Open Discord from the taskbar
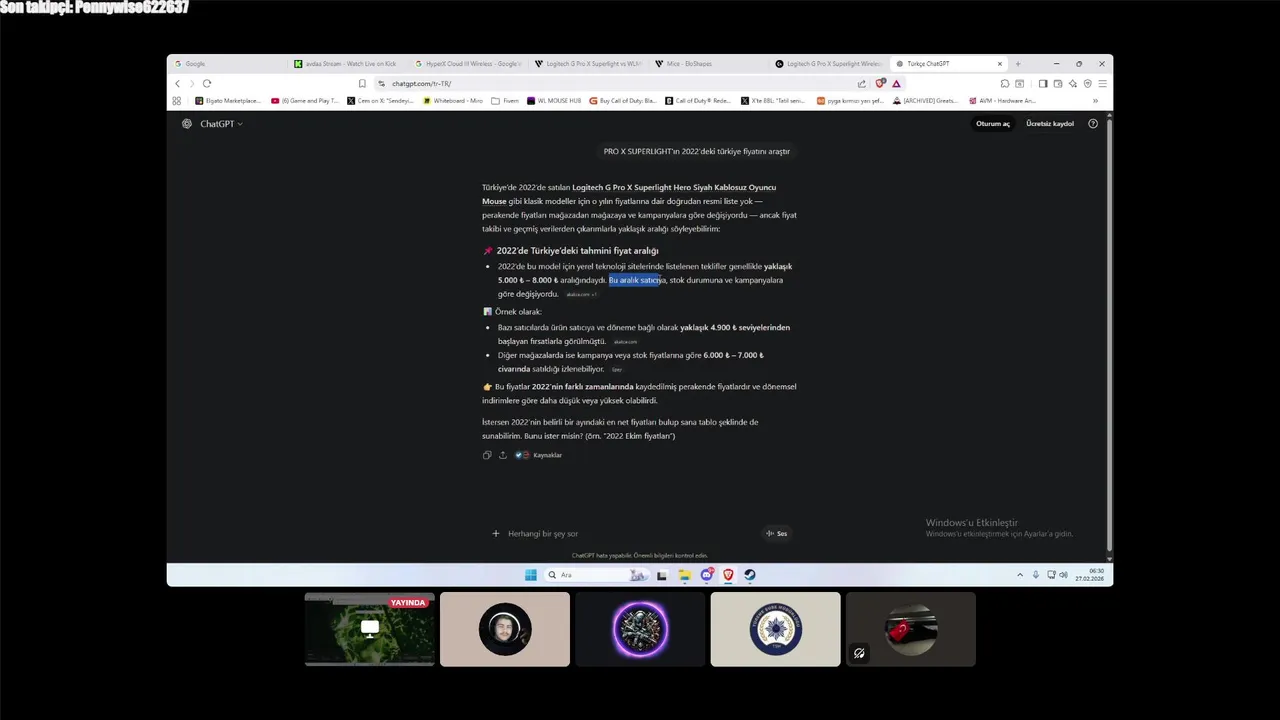1280x720 pixels. coord(708,575)
